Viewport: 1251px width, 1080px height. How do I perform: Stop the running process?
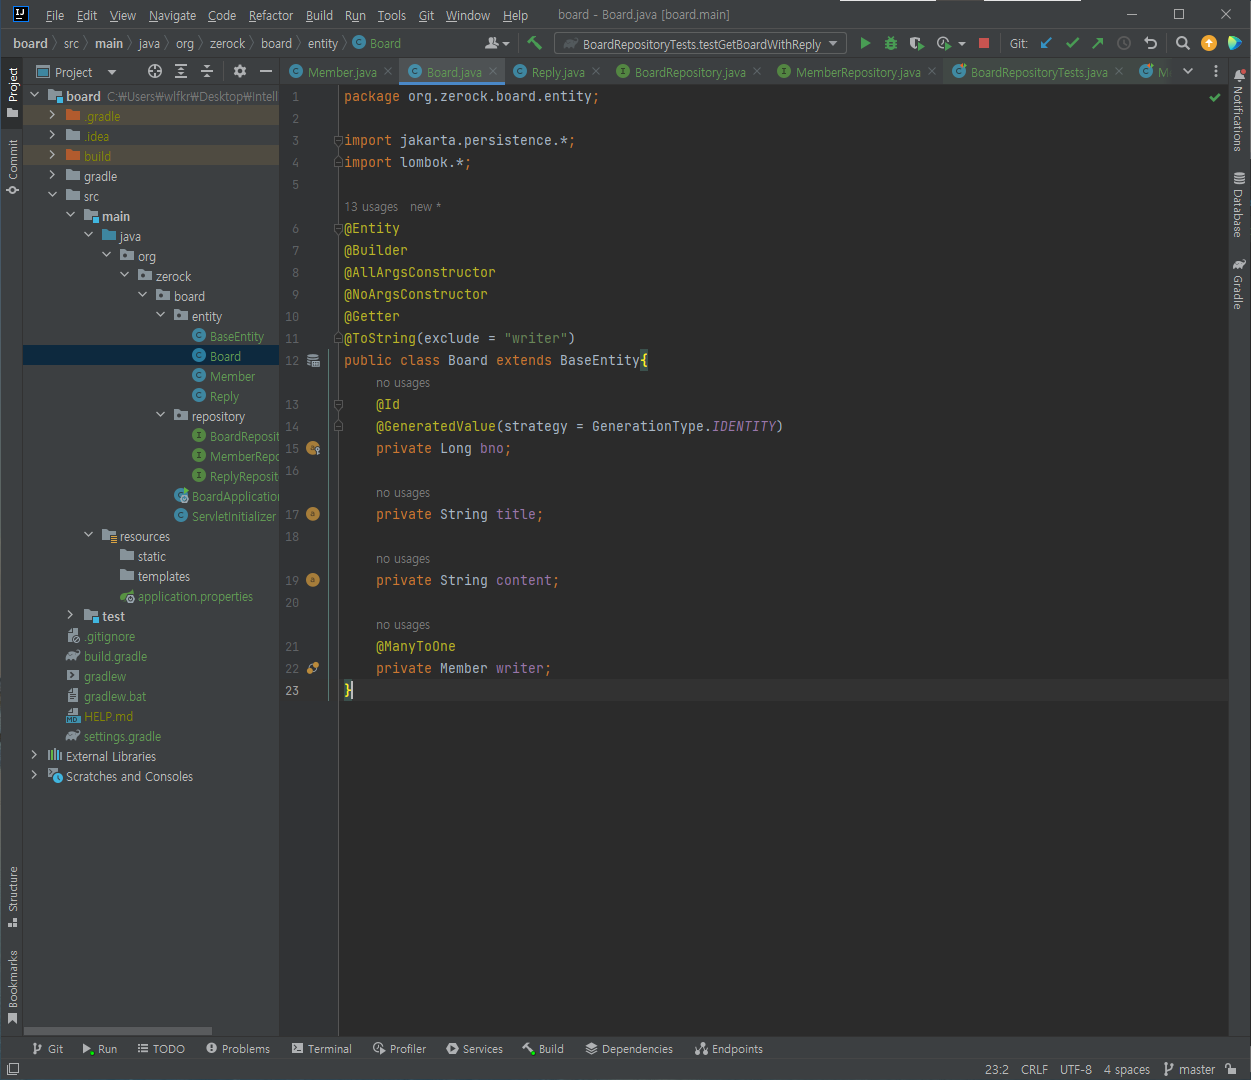(984, 43)
